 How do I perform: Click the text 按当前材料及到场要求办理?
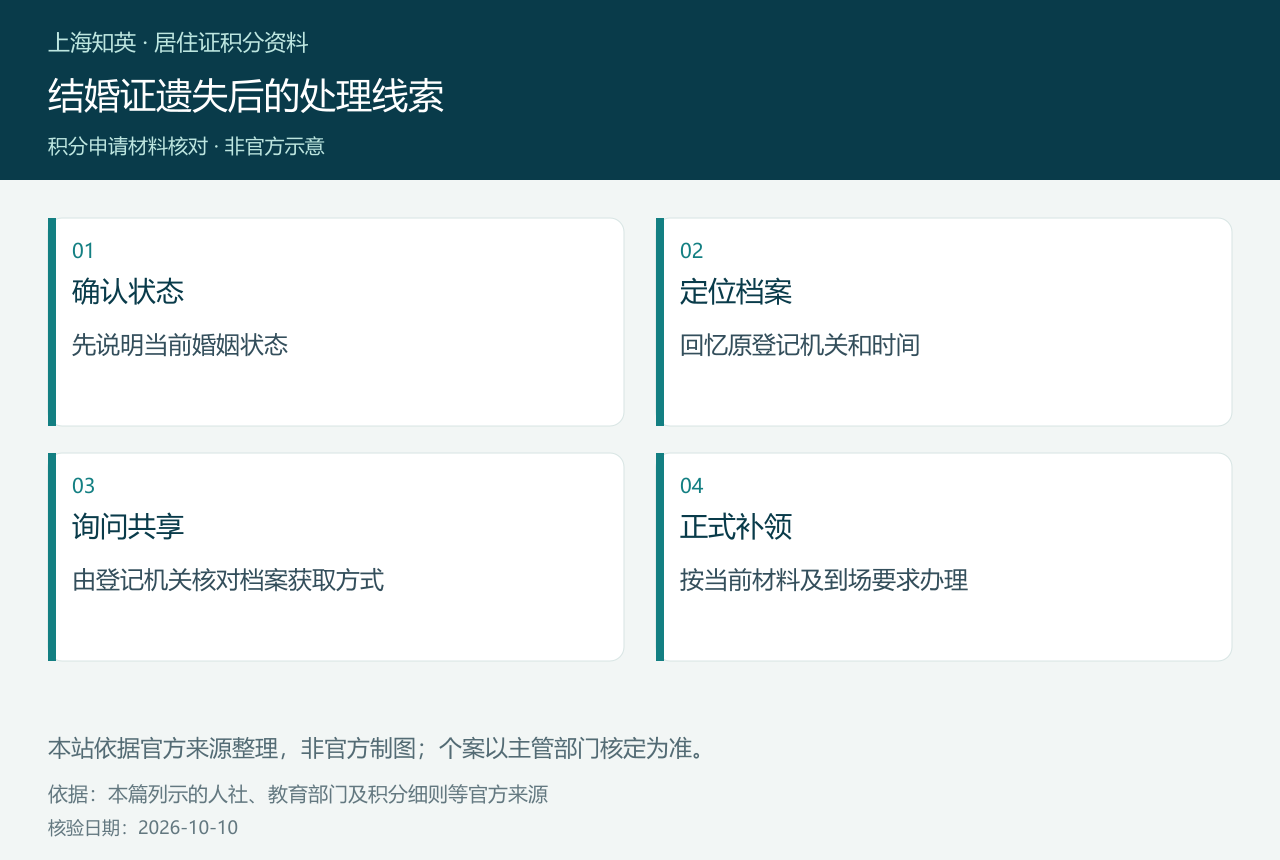click(824, 581)
